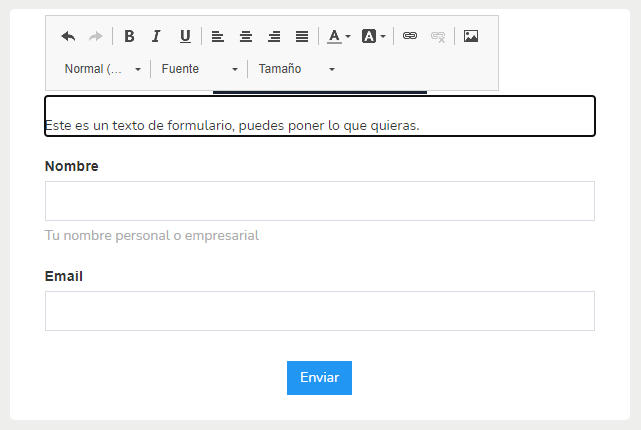641x430 pixels.
Task: Focus the Email input field
Action: coord(320,311)
